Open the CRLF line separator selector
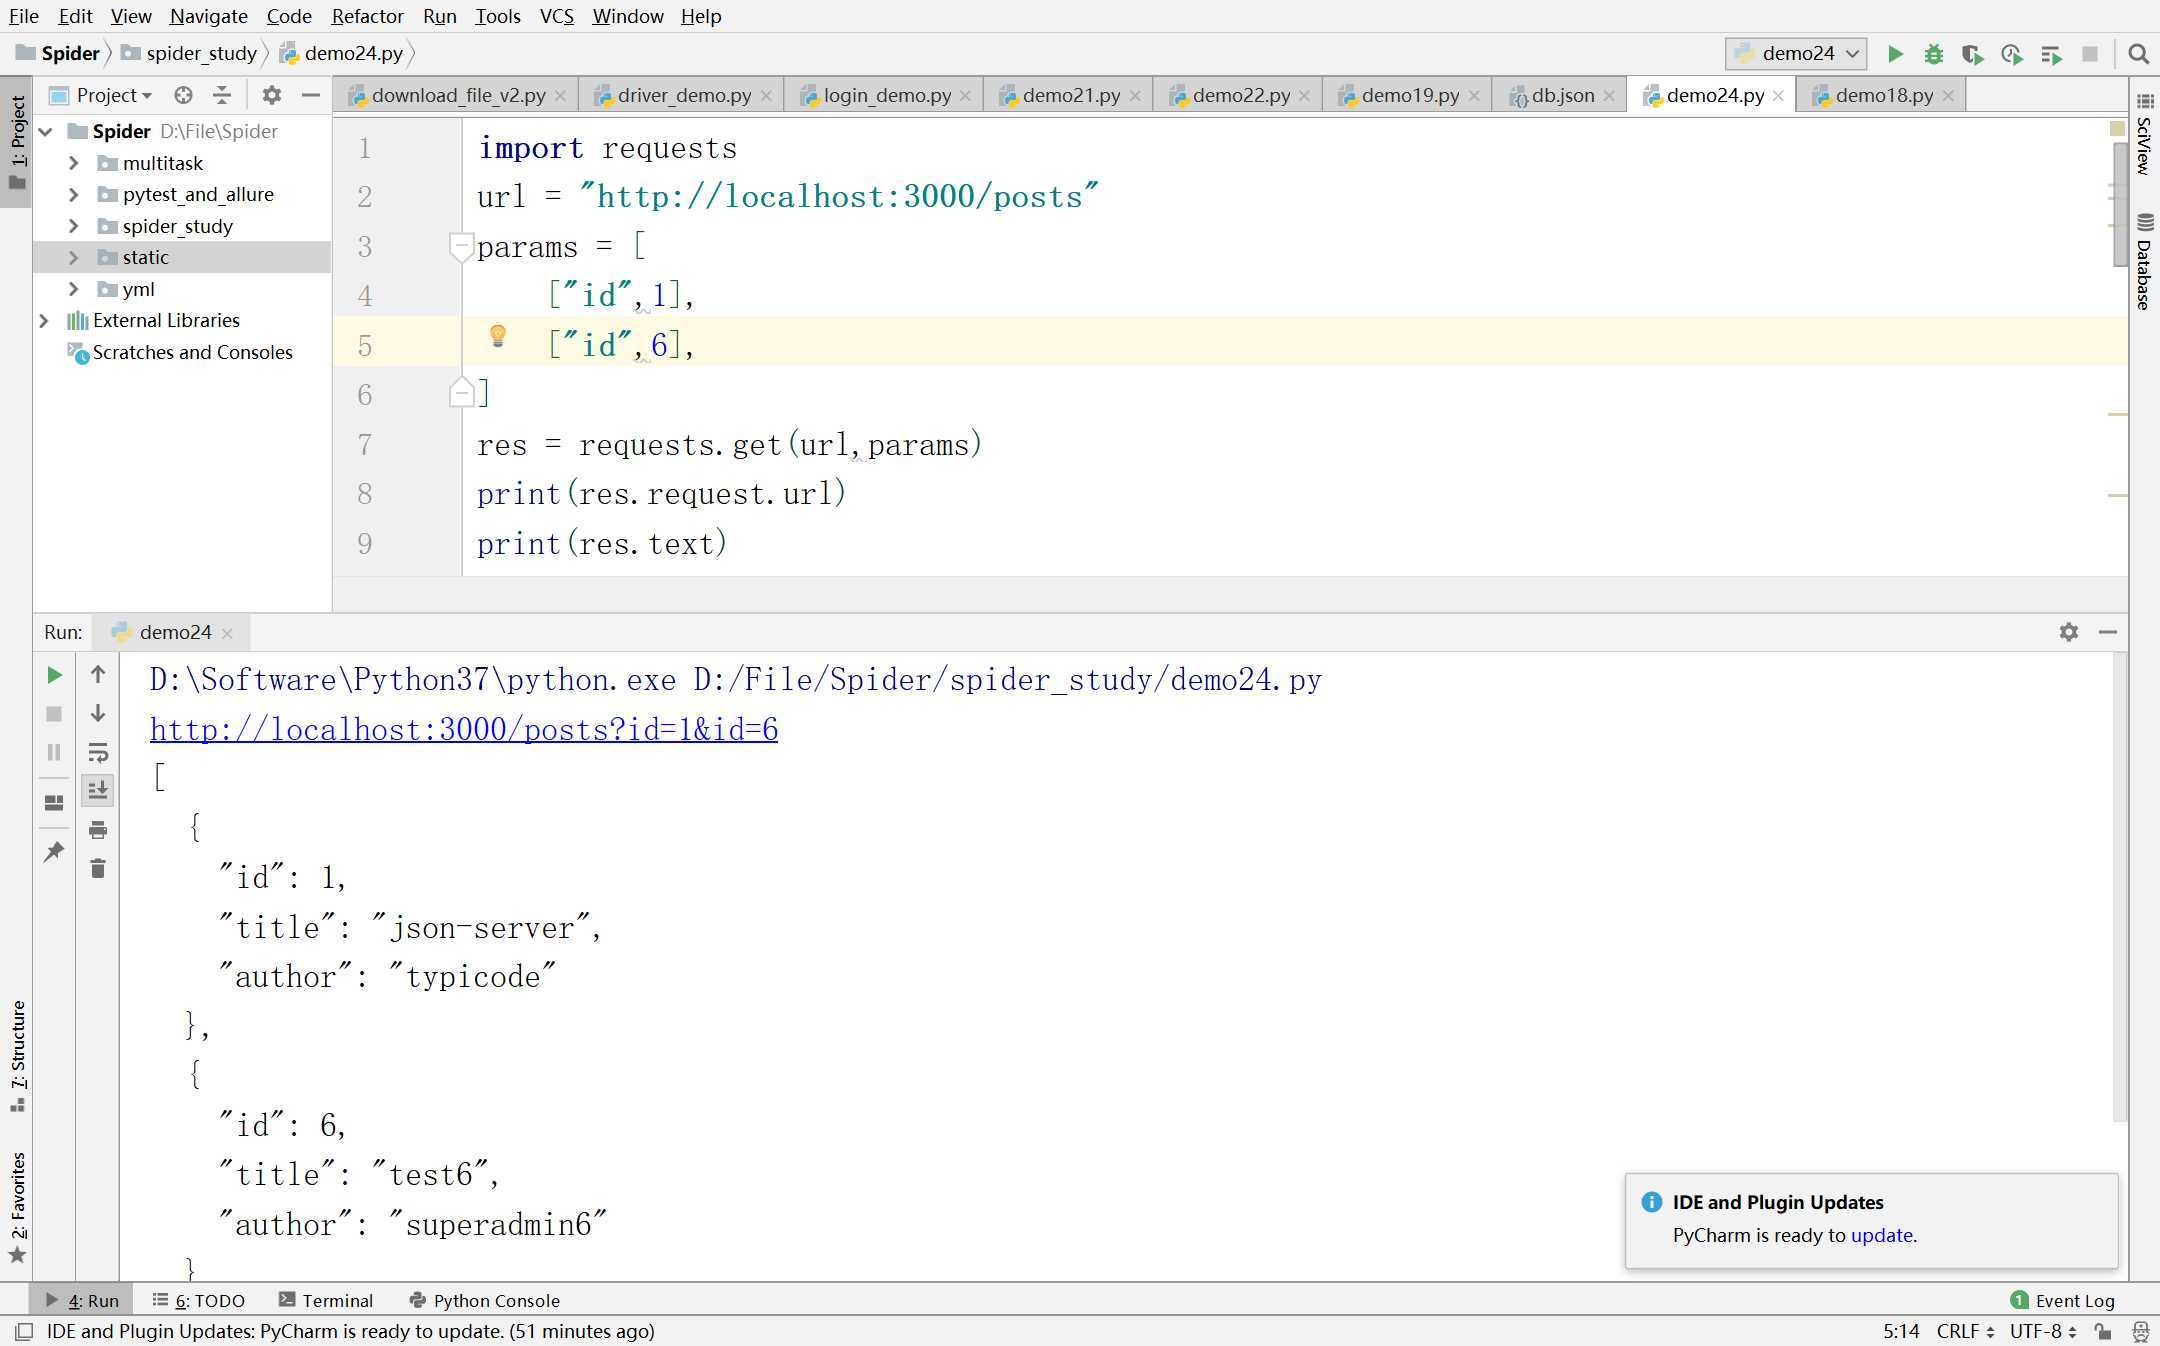Viewport: 2160px width, 1346px height. coord(1964,1331)
